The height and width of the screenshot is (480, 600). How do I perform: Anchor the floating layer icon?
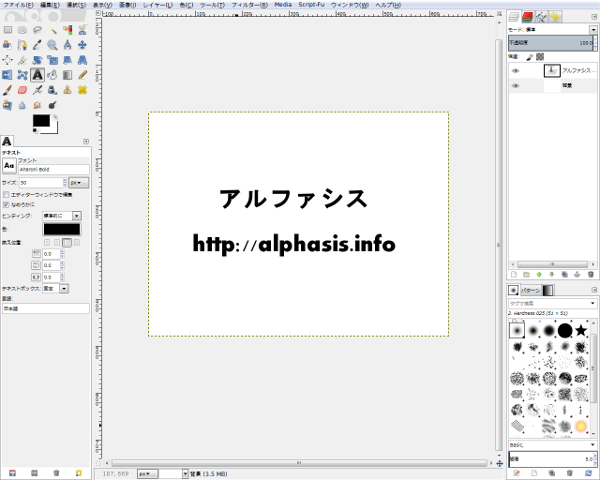[577, 274]
